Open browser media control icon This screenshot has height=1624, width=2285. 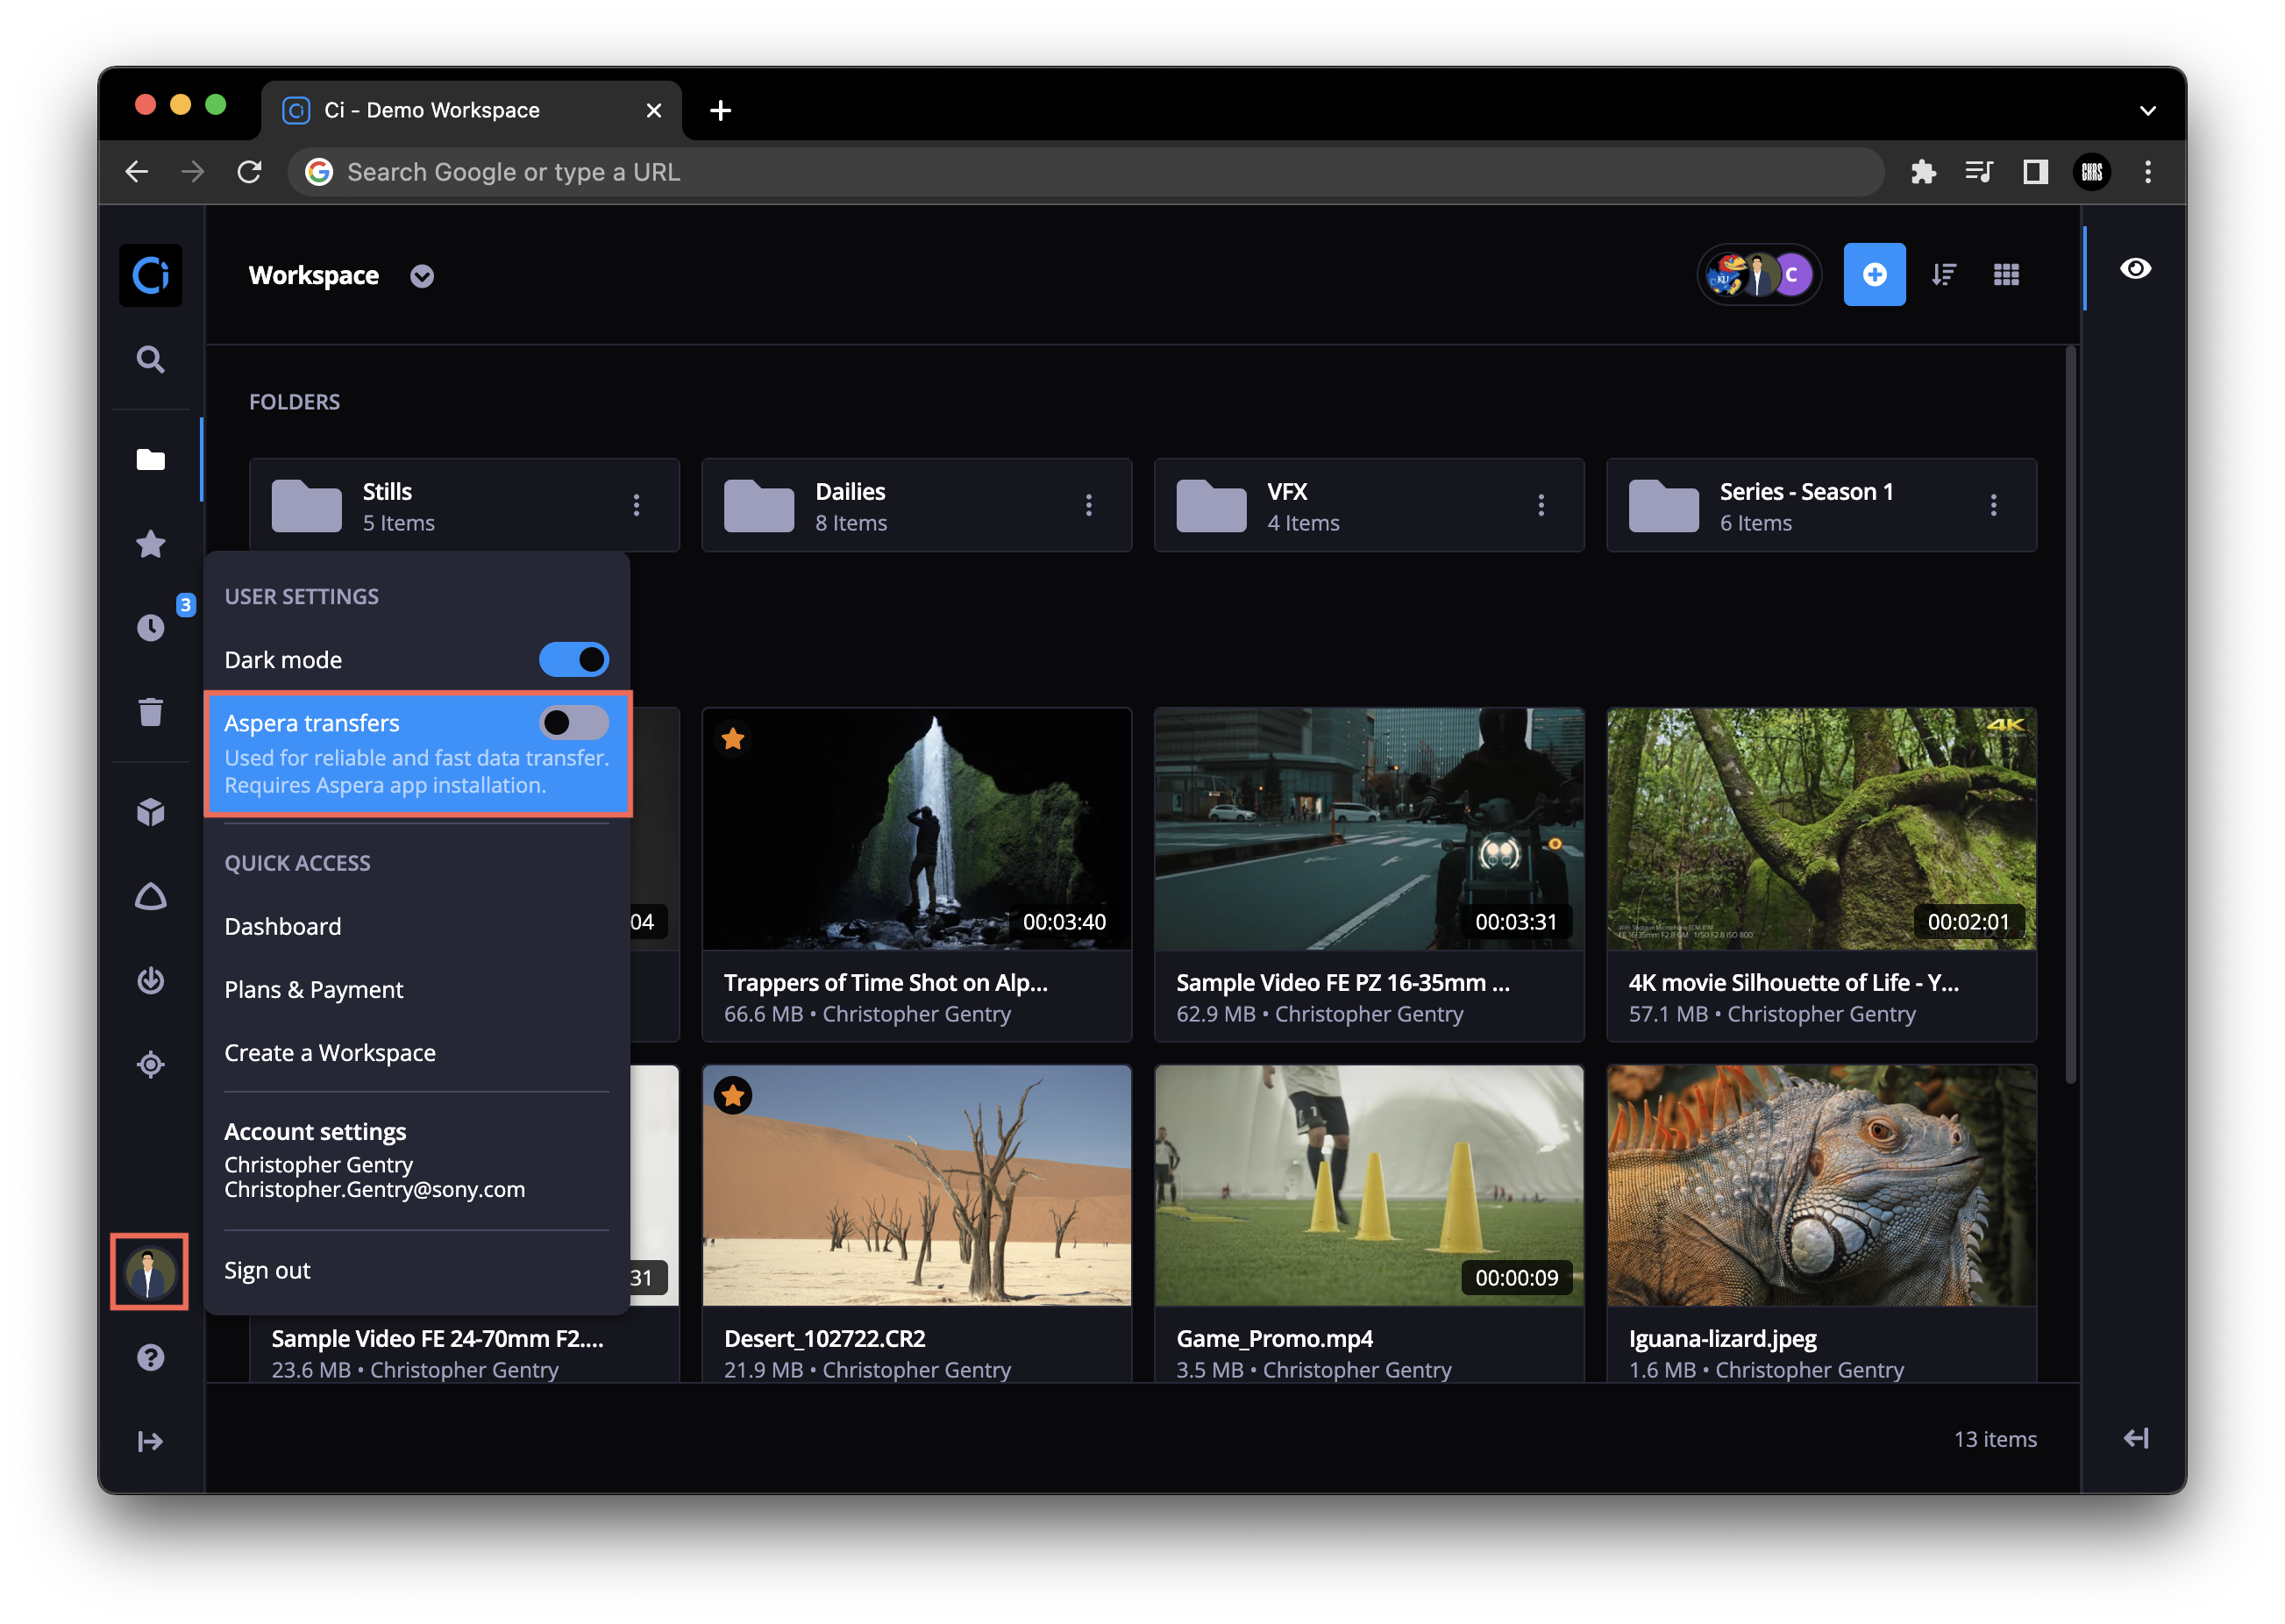click(1979, 172)
